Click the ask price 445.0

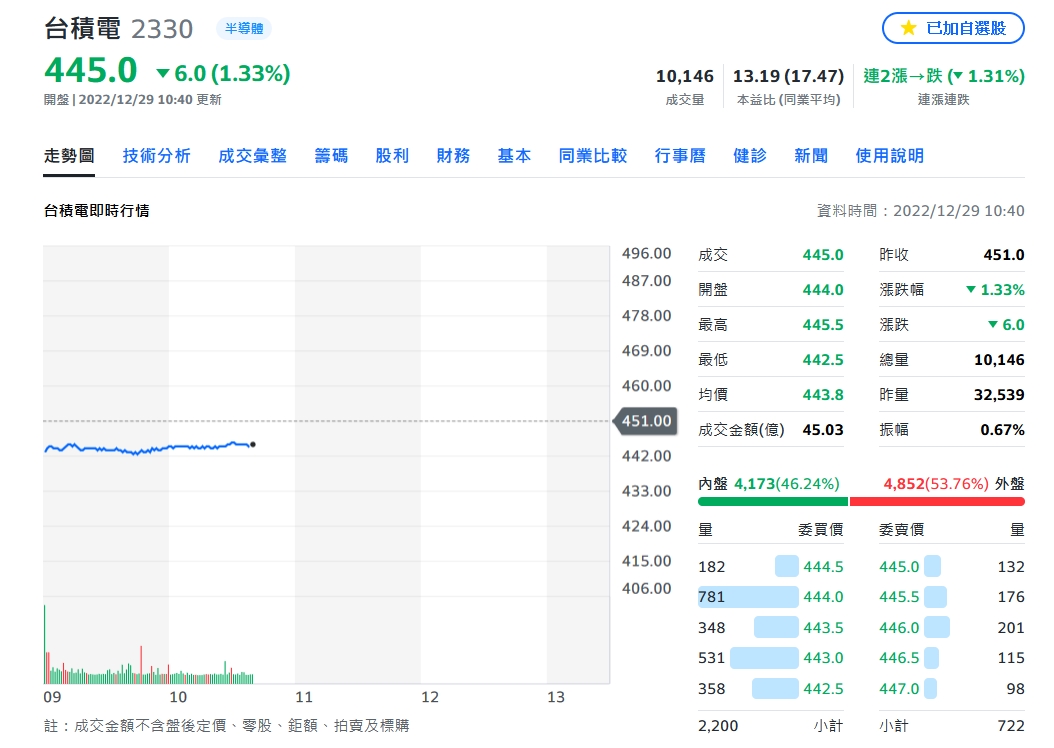pyautogui.click(x=899, y=567)
